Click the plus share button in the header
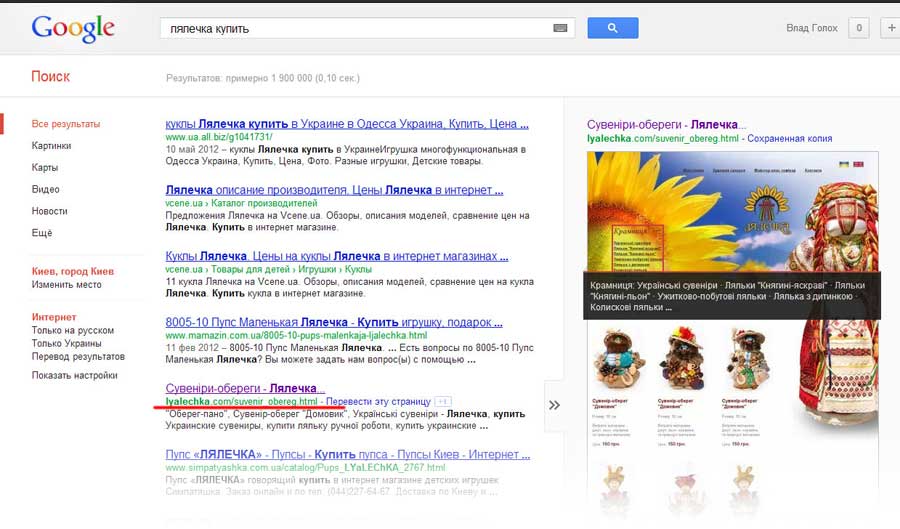 [x=891, y=28]
